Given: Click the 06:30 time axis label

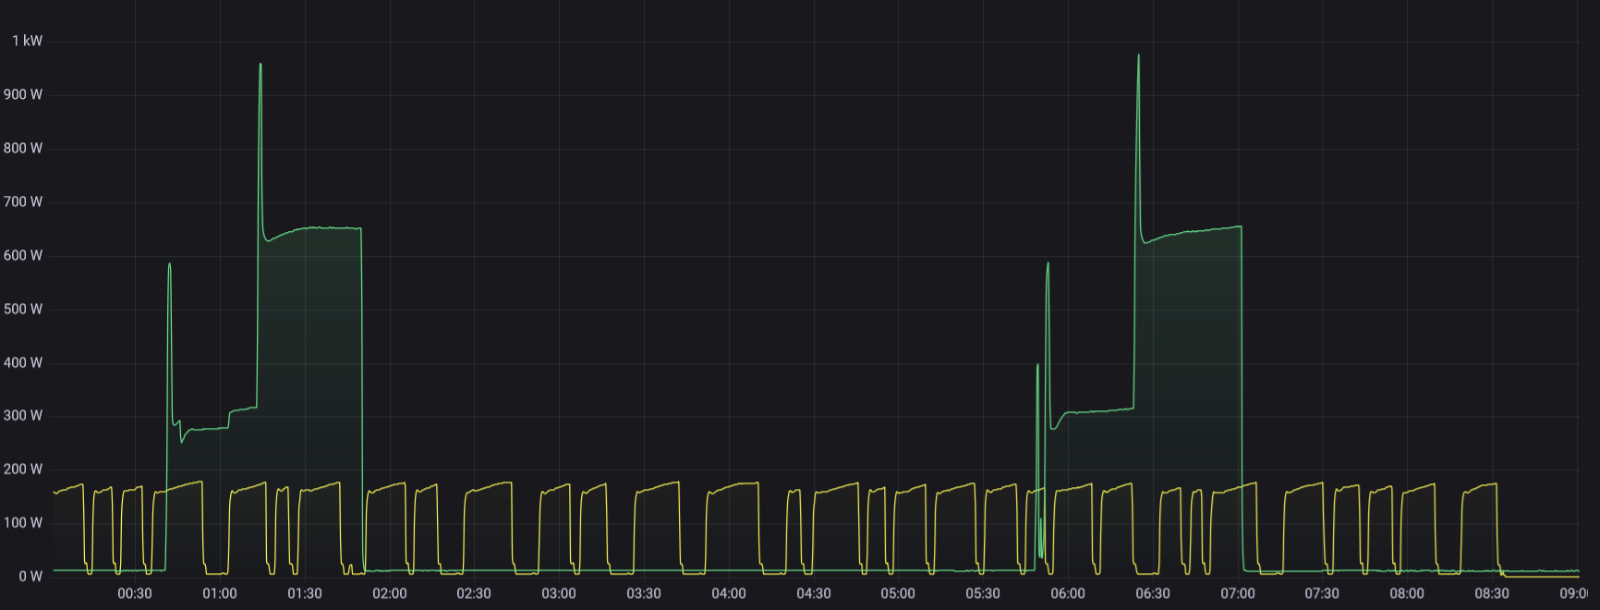Looking at the screenshot, I should tap(1153, 594).
